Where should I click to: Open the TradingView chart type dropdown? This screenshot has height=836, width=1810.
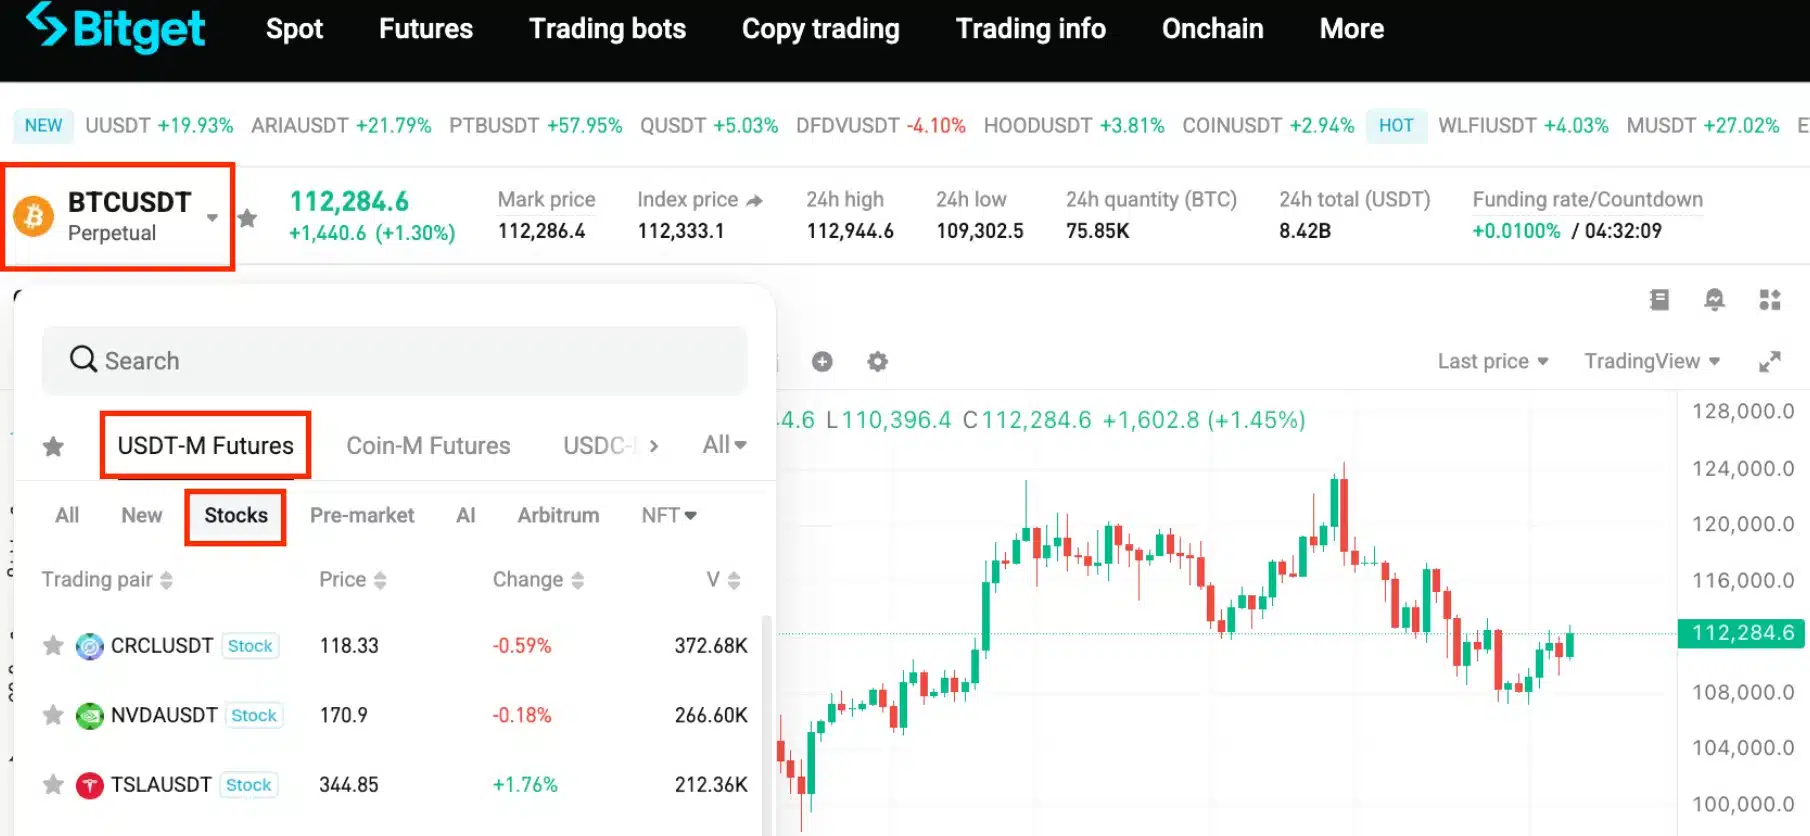[x=1652, y=361]
